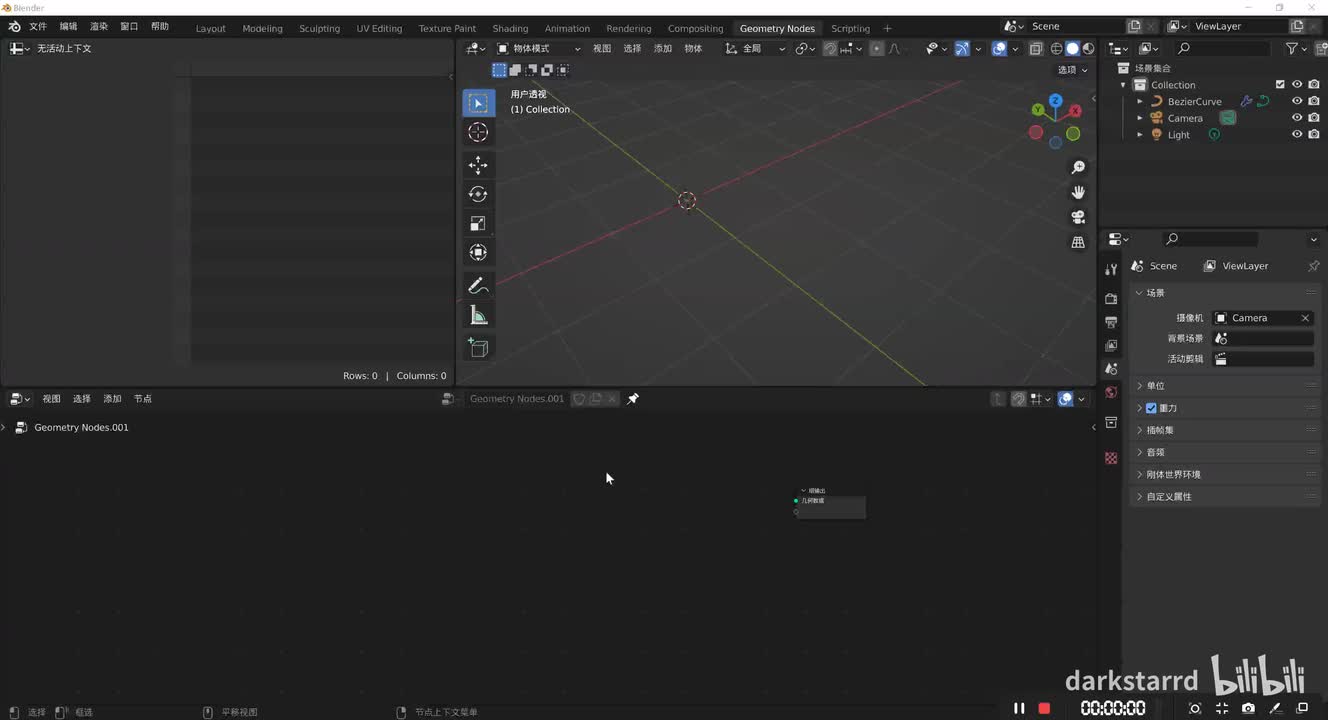This screenshot has height=720, width=1328.
Task: Open the 选项 options dropdown
Action: coord(1072,70)
